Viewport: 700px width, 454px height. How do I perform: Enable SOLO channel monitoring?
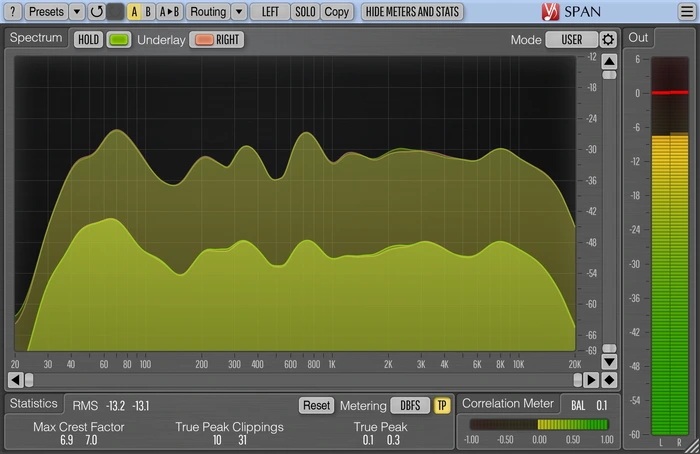305,12
